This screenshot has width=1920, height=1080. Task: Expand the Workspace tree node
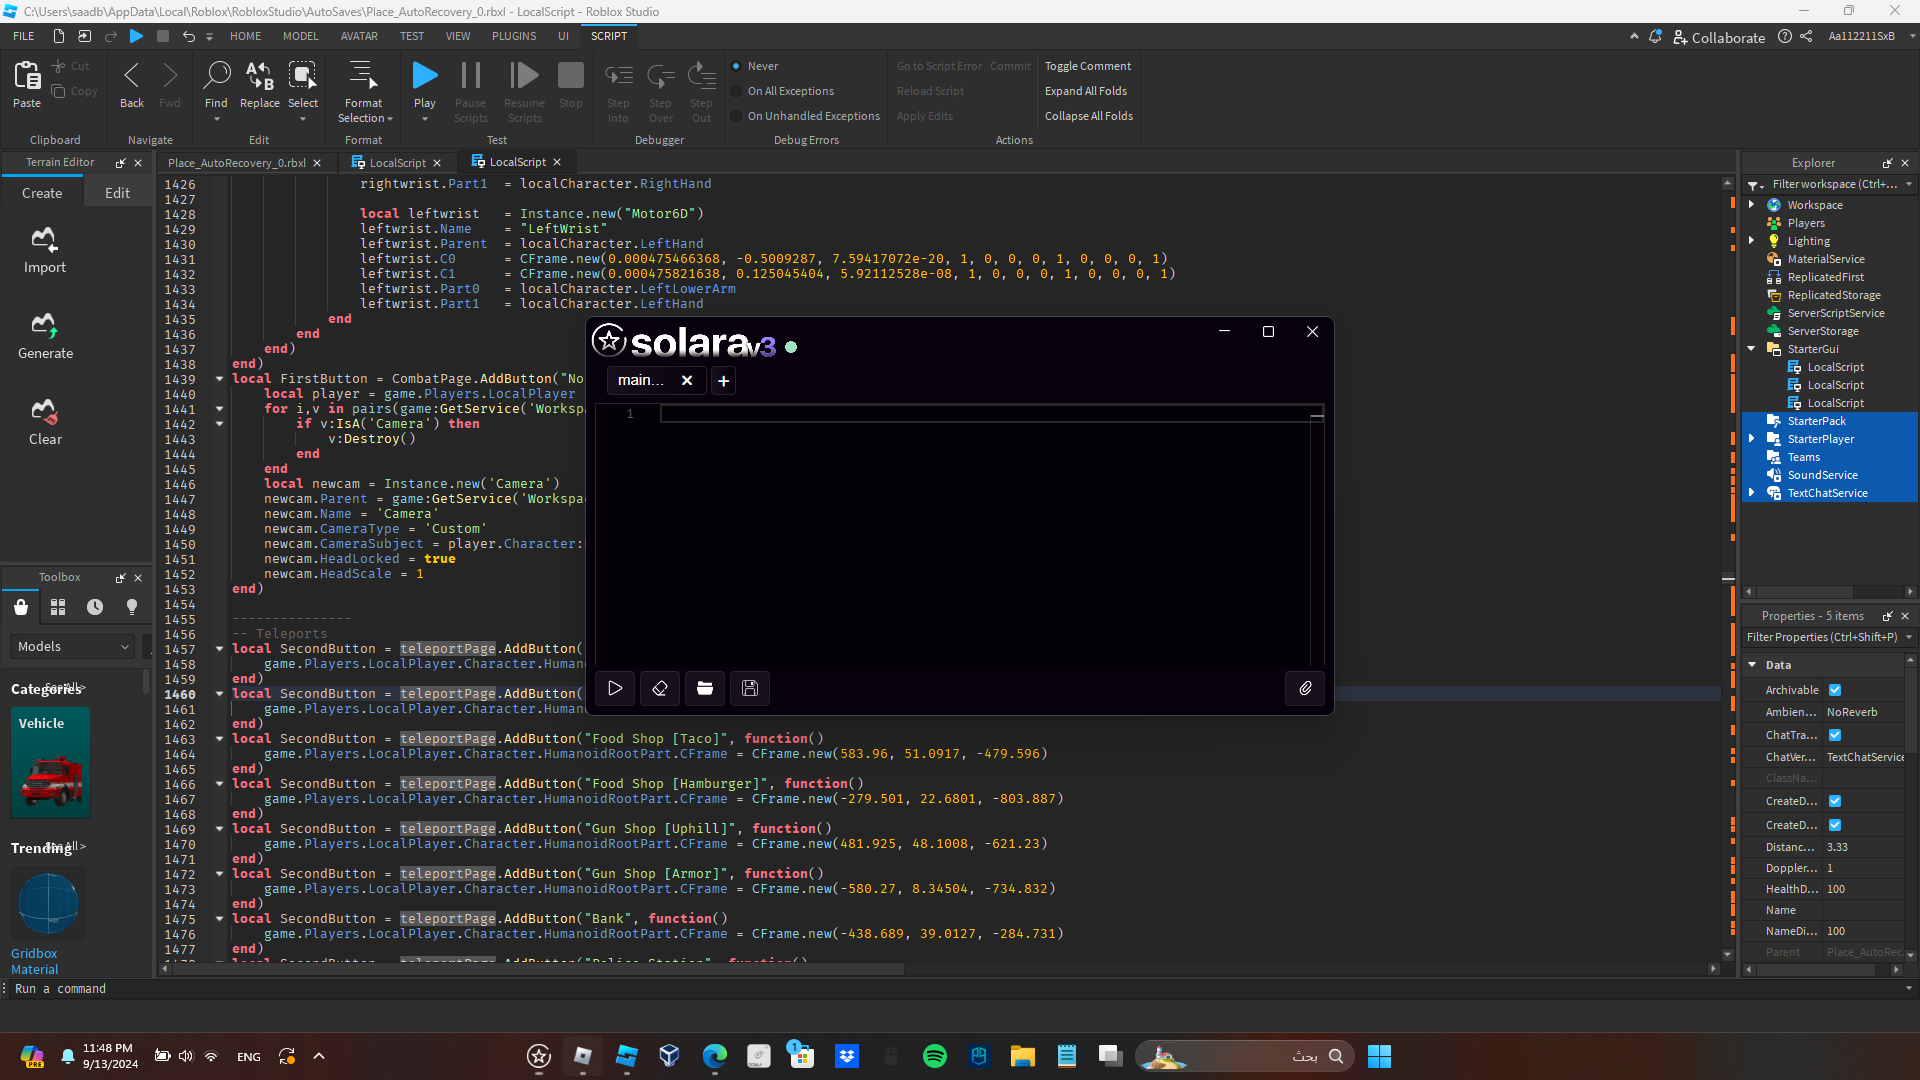click(x=1751, y=205)
